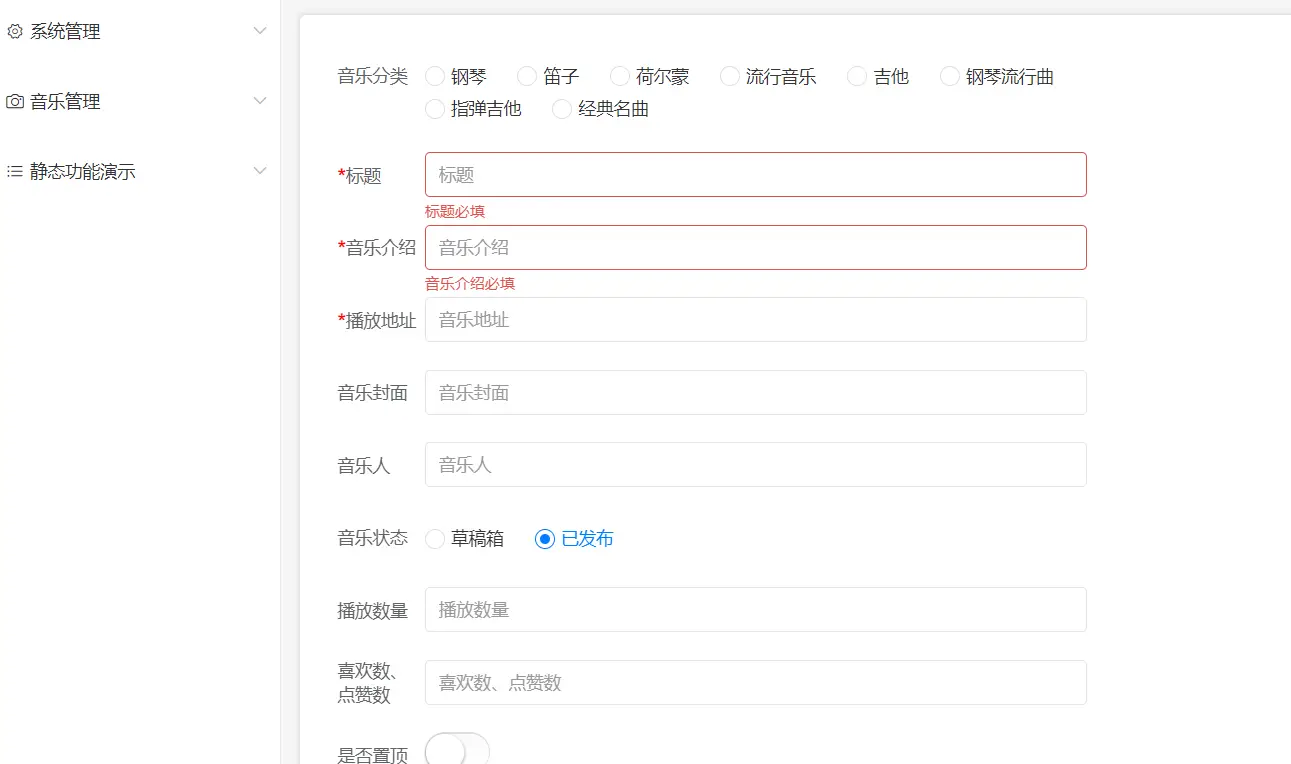
Task: Select 流行音乐 as the music category
Action: [x=730, y=77]
